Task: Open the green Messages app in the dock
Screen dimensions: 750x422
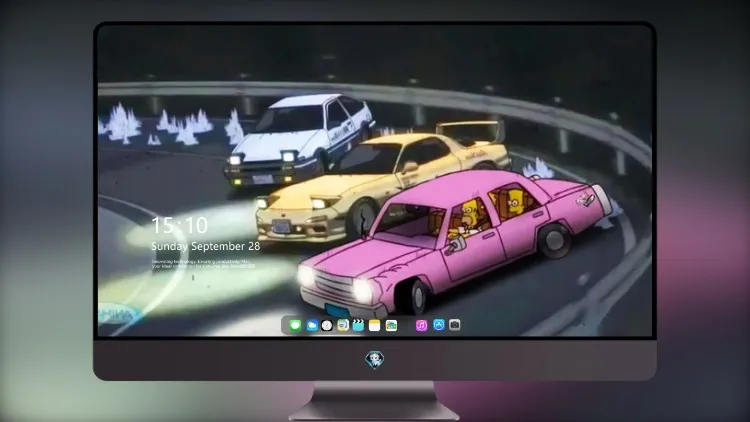Action: (295, 325)
